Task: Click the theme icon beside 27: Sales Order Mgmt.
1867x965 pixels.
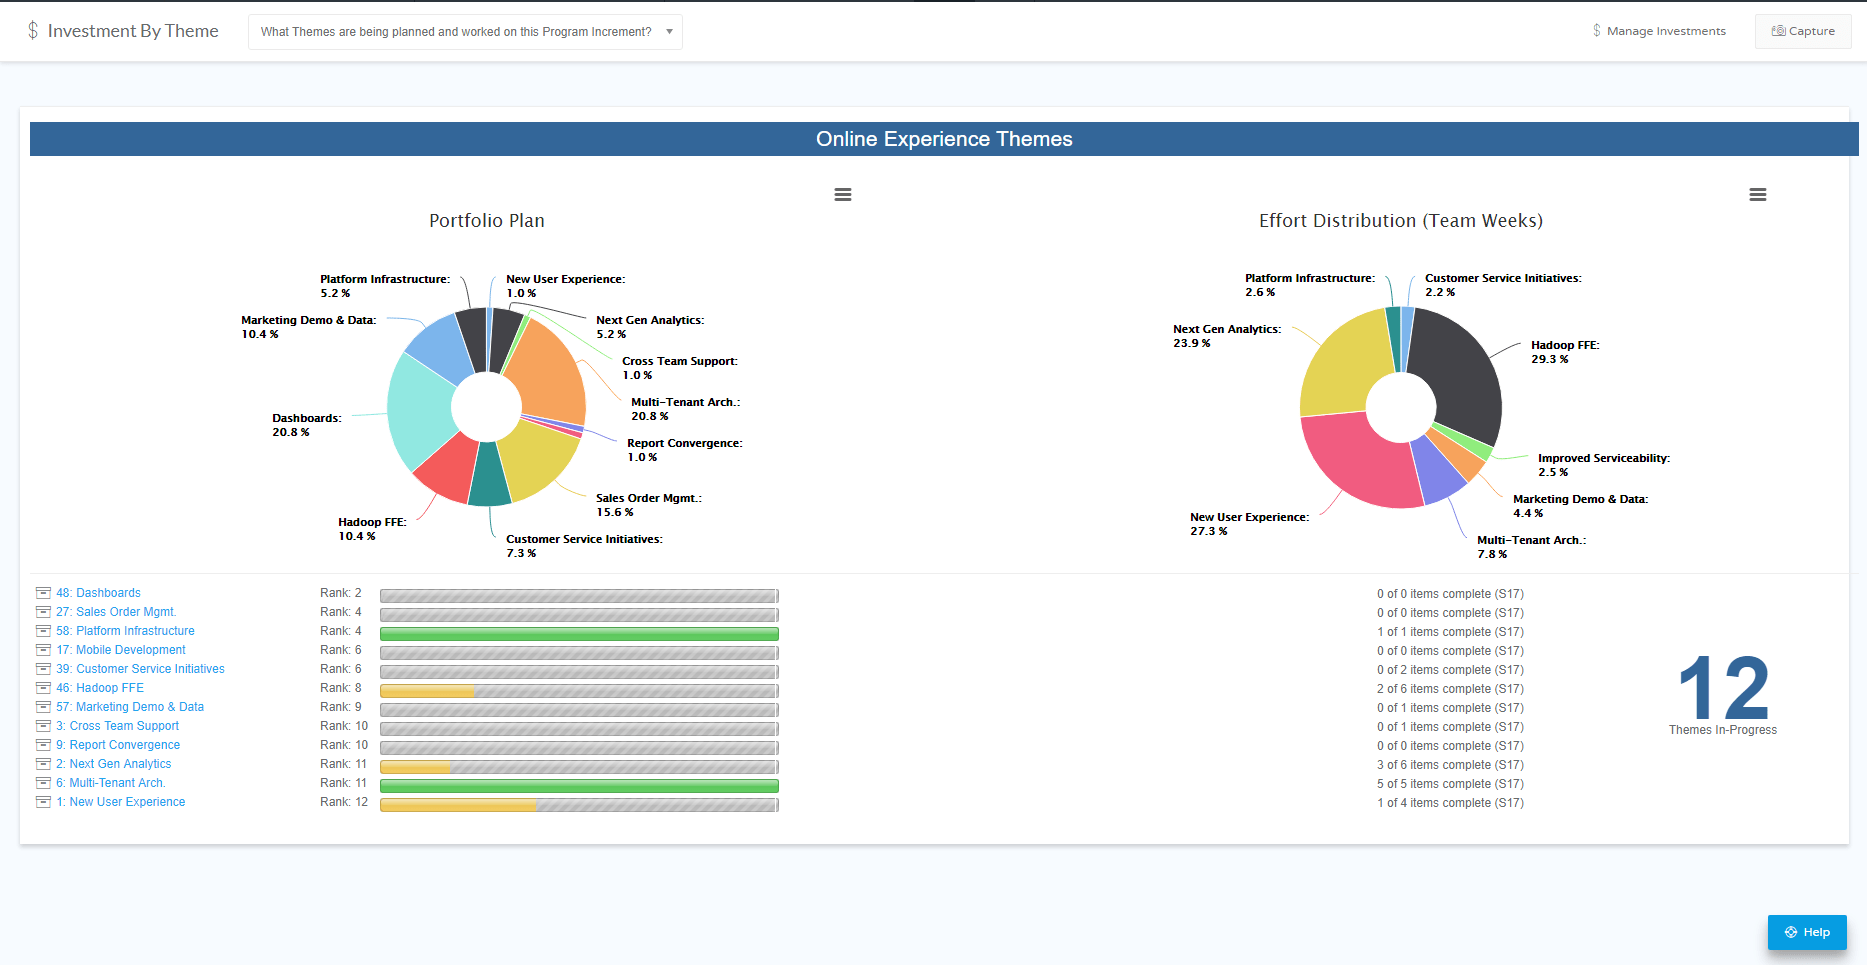Action: coord(43,612)
